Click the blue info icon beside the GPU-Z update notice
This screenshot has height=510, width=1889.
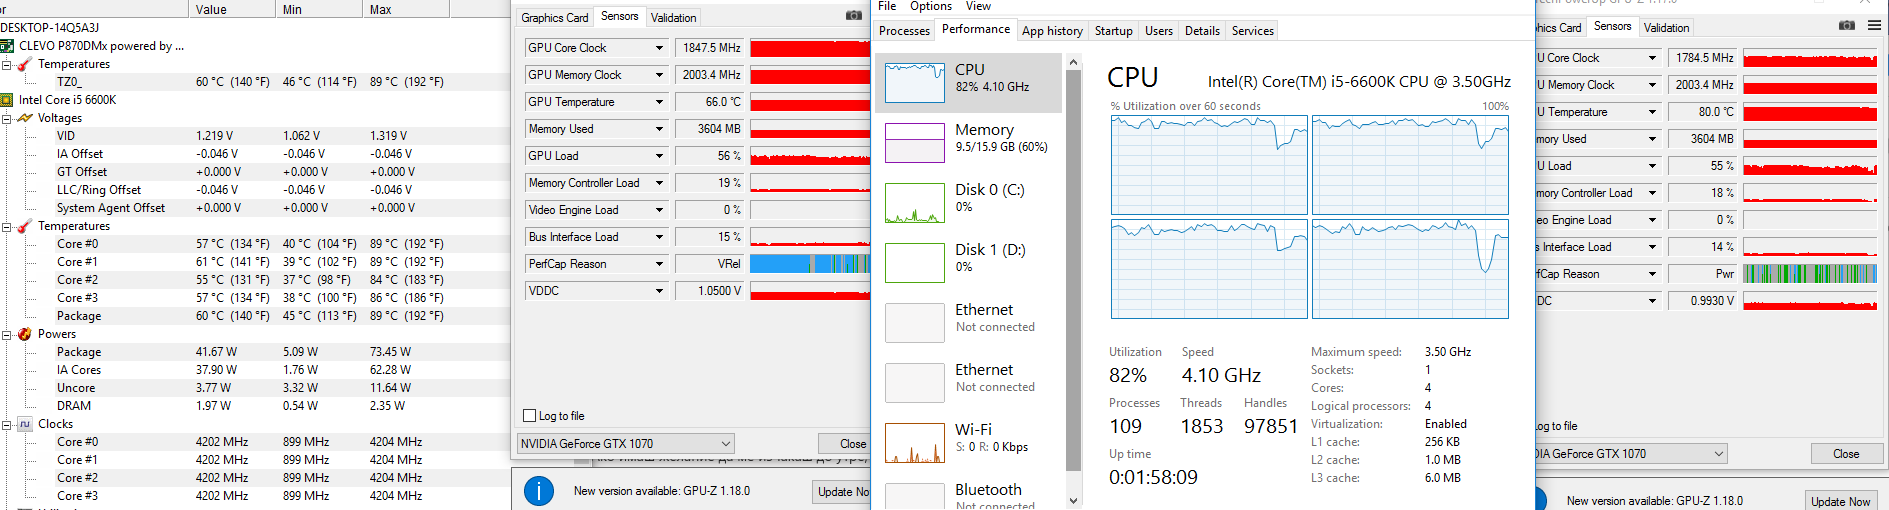point(539,491)
